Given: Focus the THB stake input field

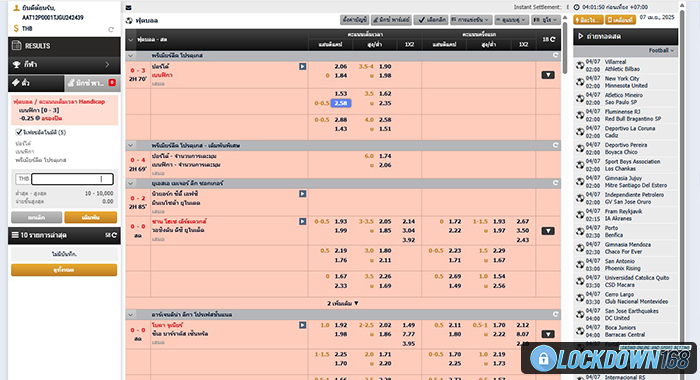Looking at the screenshot, I should click(x=72, y=179).
